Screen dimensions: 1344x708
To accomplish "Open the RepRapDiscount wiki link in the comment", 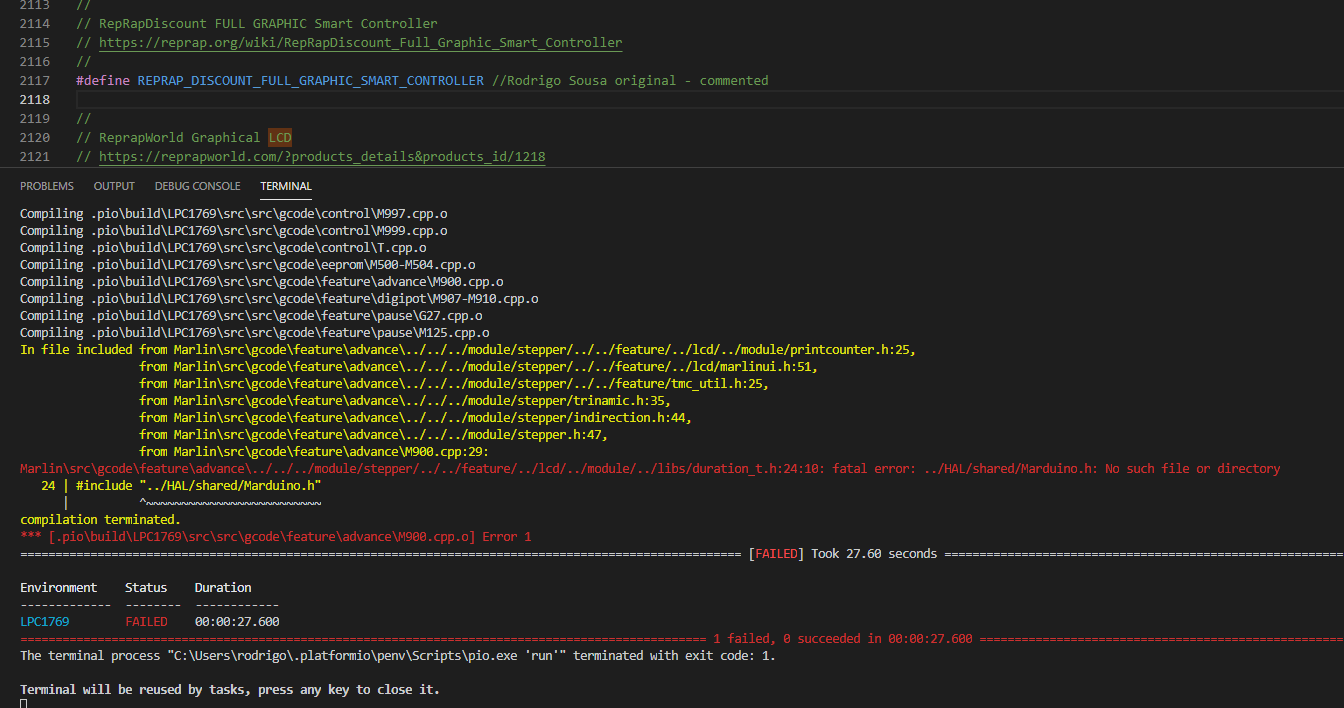I will click(x=359, y=42).
